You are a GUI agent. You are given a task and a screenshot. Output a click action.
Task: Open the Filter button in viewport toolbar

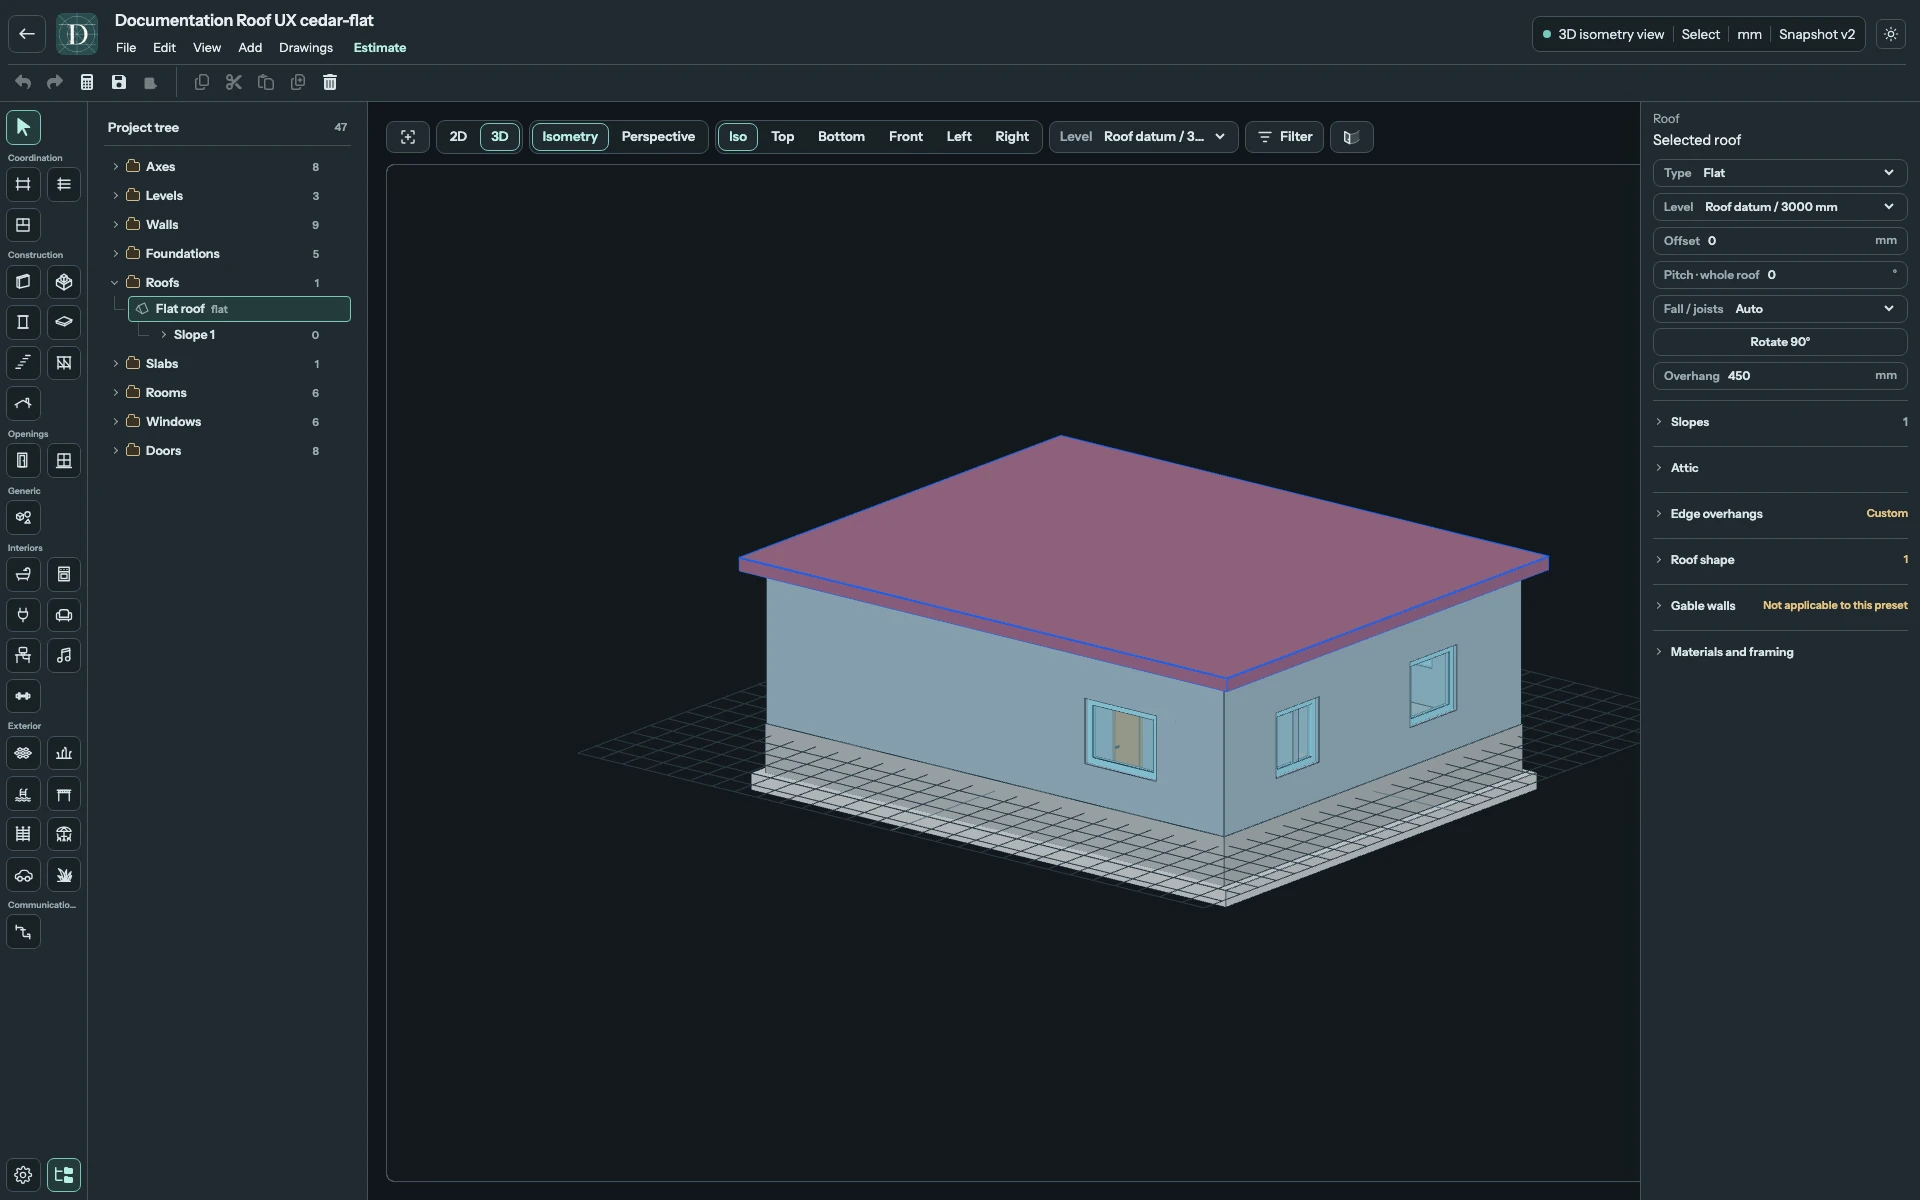click(1284, 137)
